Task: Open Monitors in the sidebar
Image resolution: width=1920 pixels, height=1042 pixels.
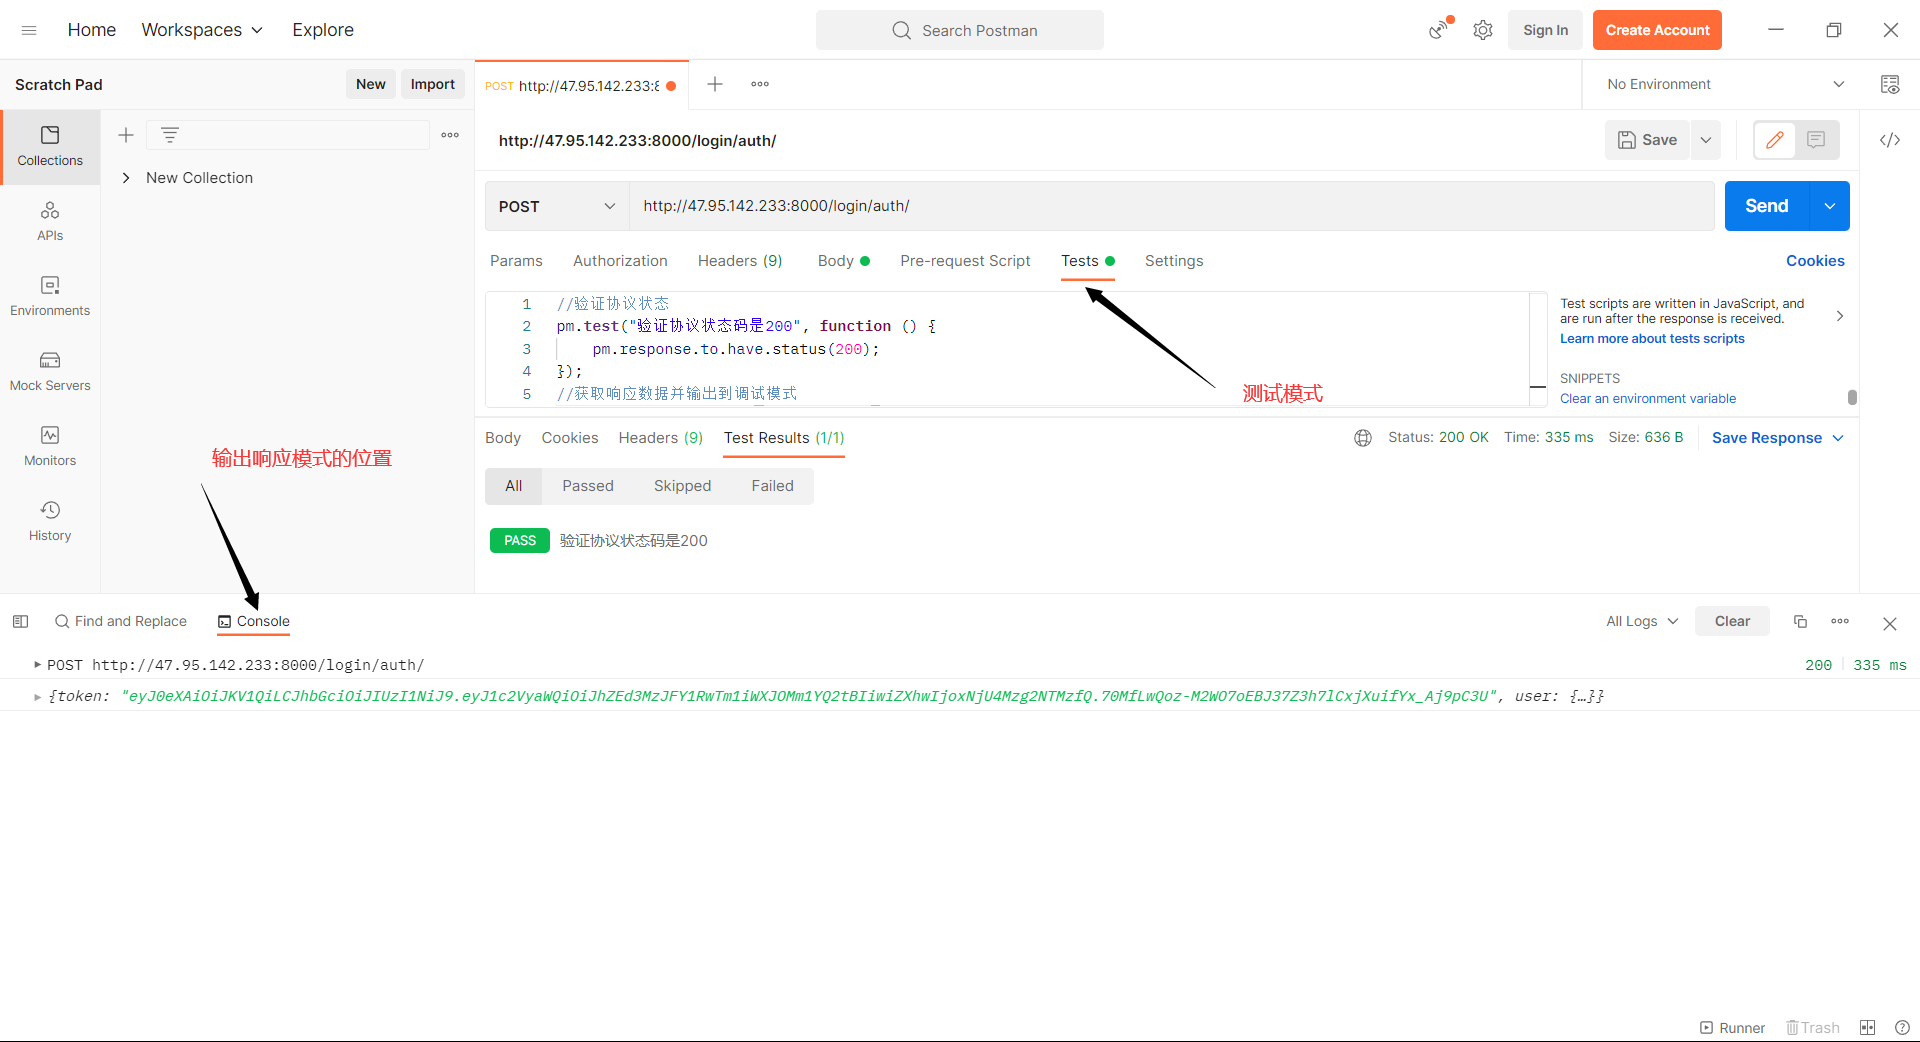Action: point(50,446)
